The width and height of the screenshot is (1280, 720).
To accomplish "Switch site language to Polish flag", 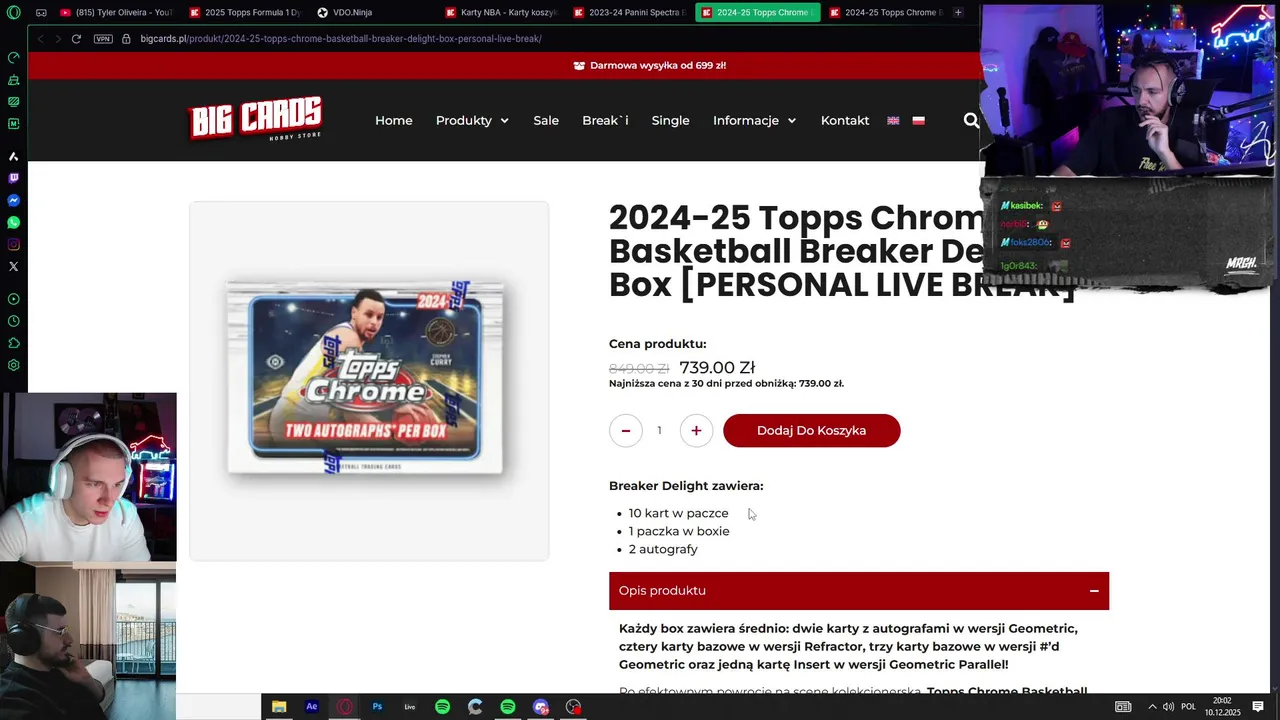I will pos(918,120).
